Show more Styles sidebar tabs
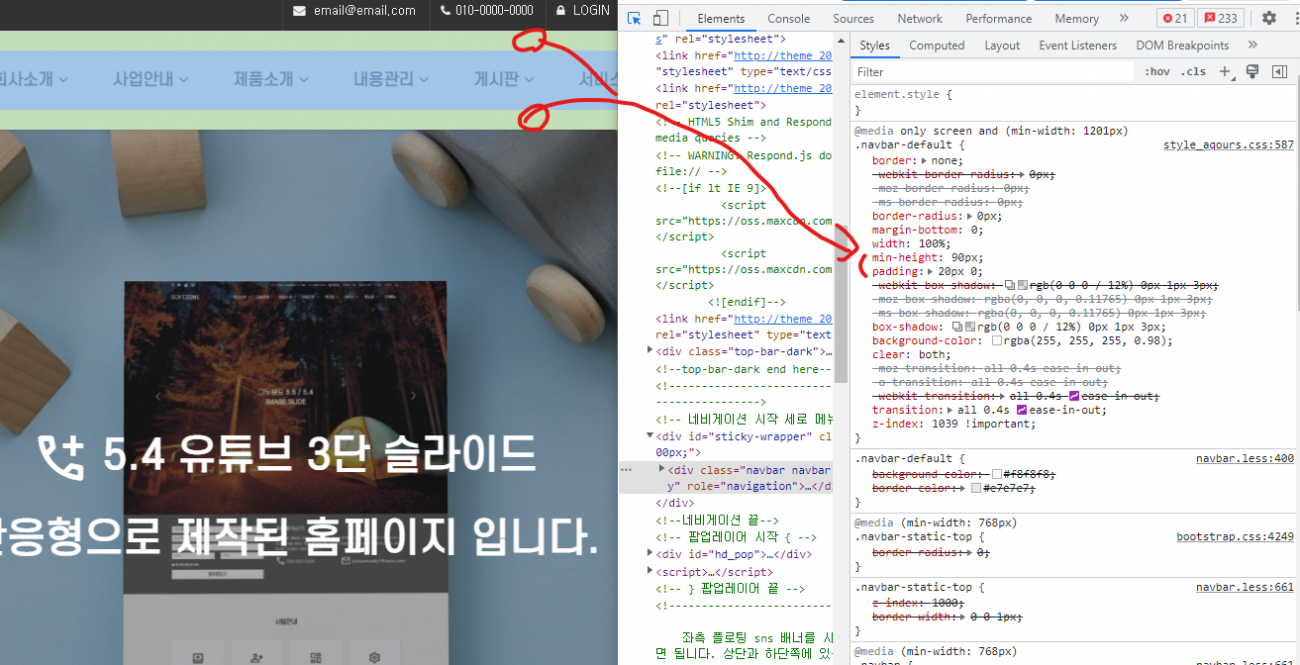This screenshot has width=1300, height=665. tap(1252, 45)
